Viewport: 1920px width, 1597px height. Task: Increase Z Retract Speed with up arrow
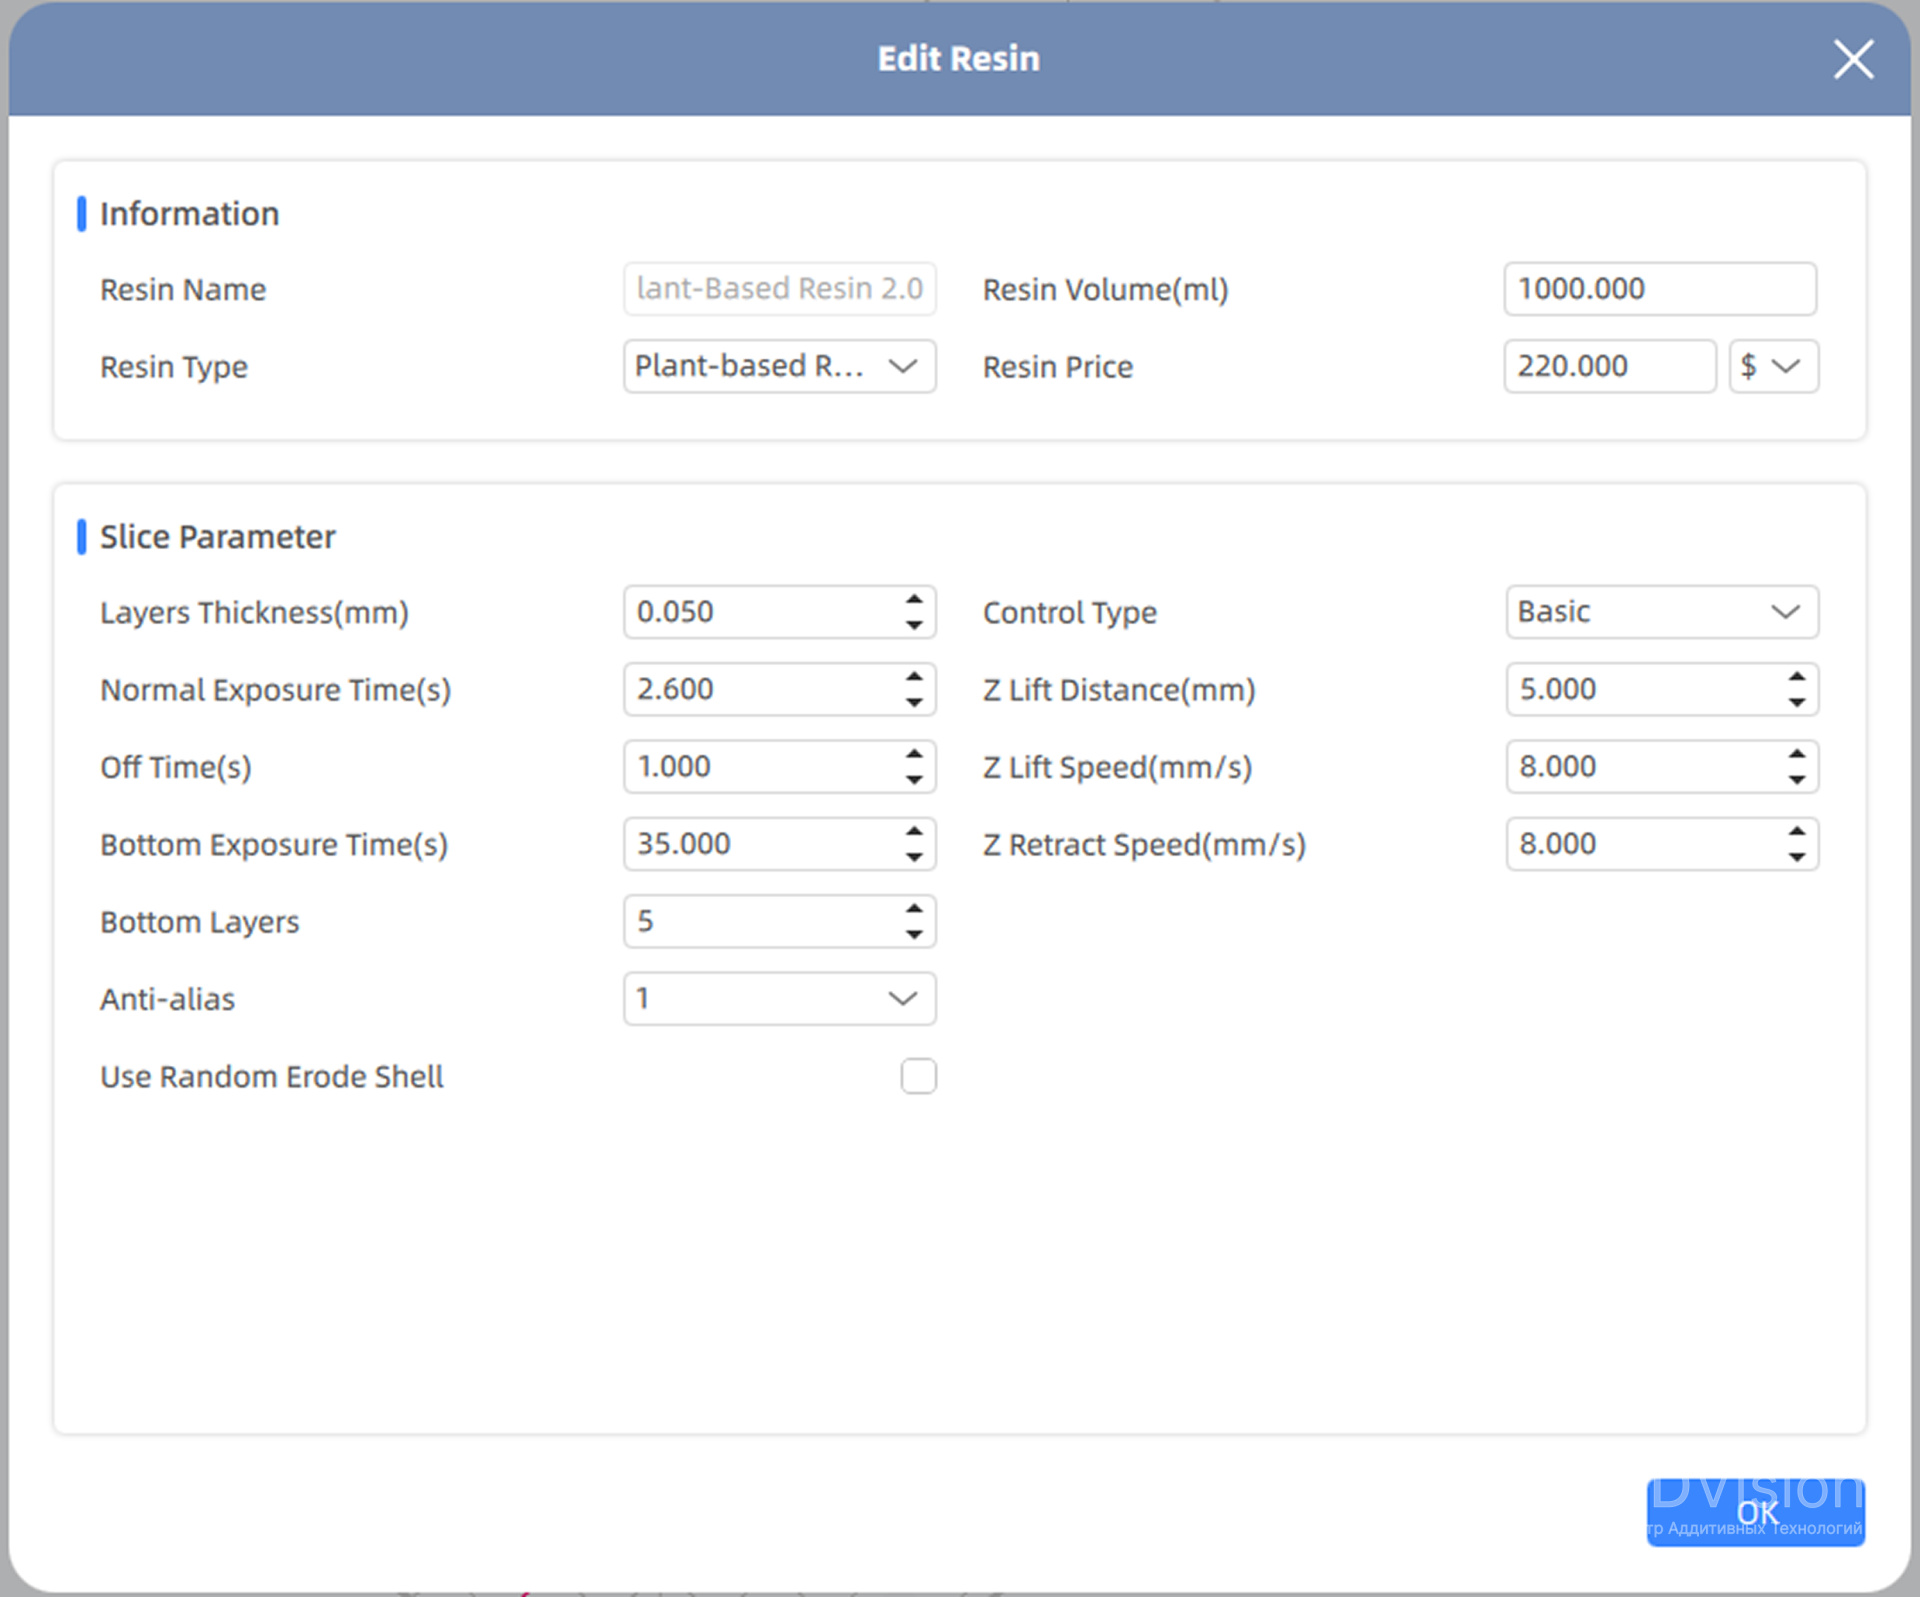[x=1796, y=832]
